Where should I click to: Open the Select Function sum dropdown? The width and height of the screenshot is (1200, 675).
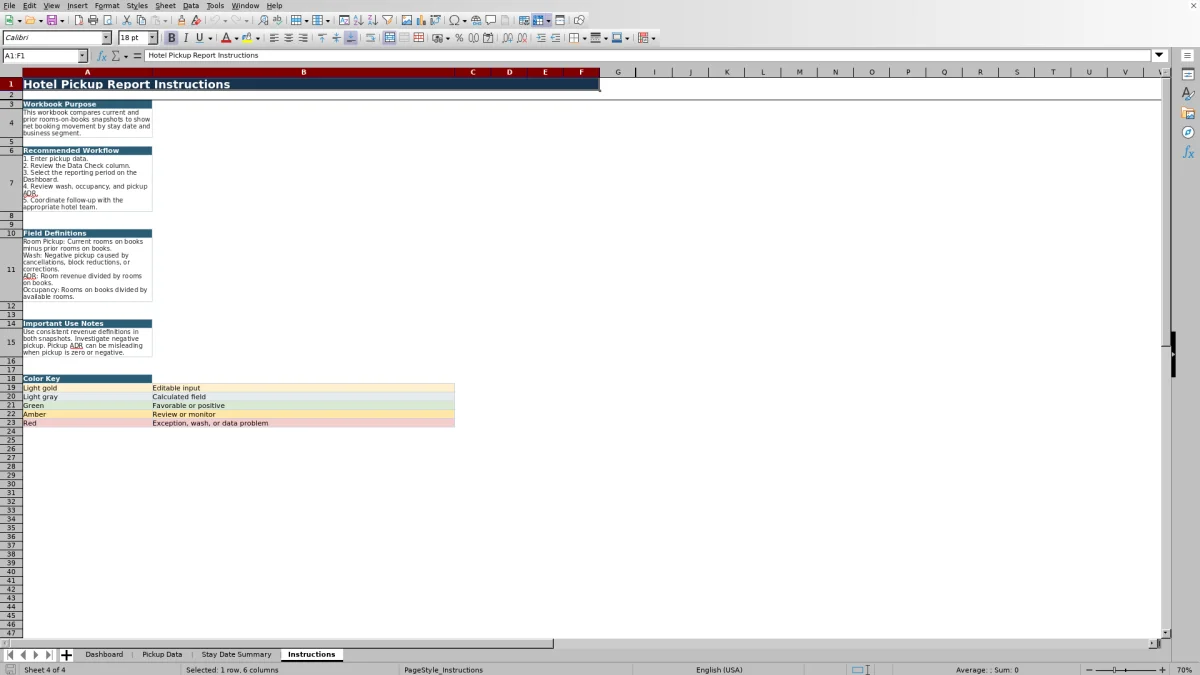pos(125,56)
